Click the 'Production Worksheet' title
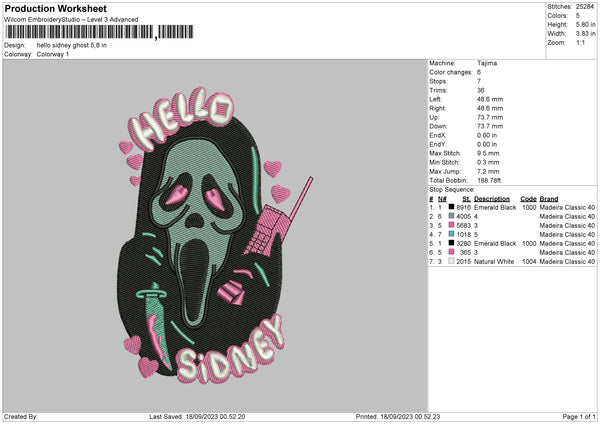The width and height of the screenshot is (600, 424). [x=55, y=8]
